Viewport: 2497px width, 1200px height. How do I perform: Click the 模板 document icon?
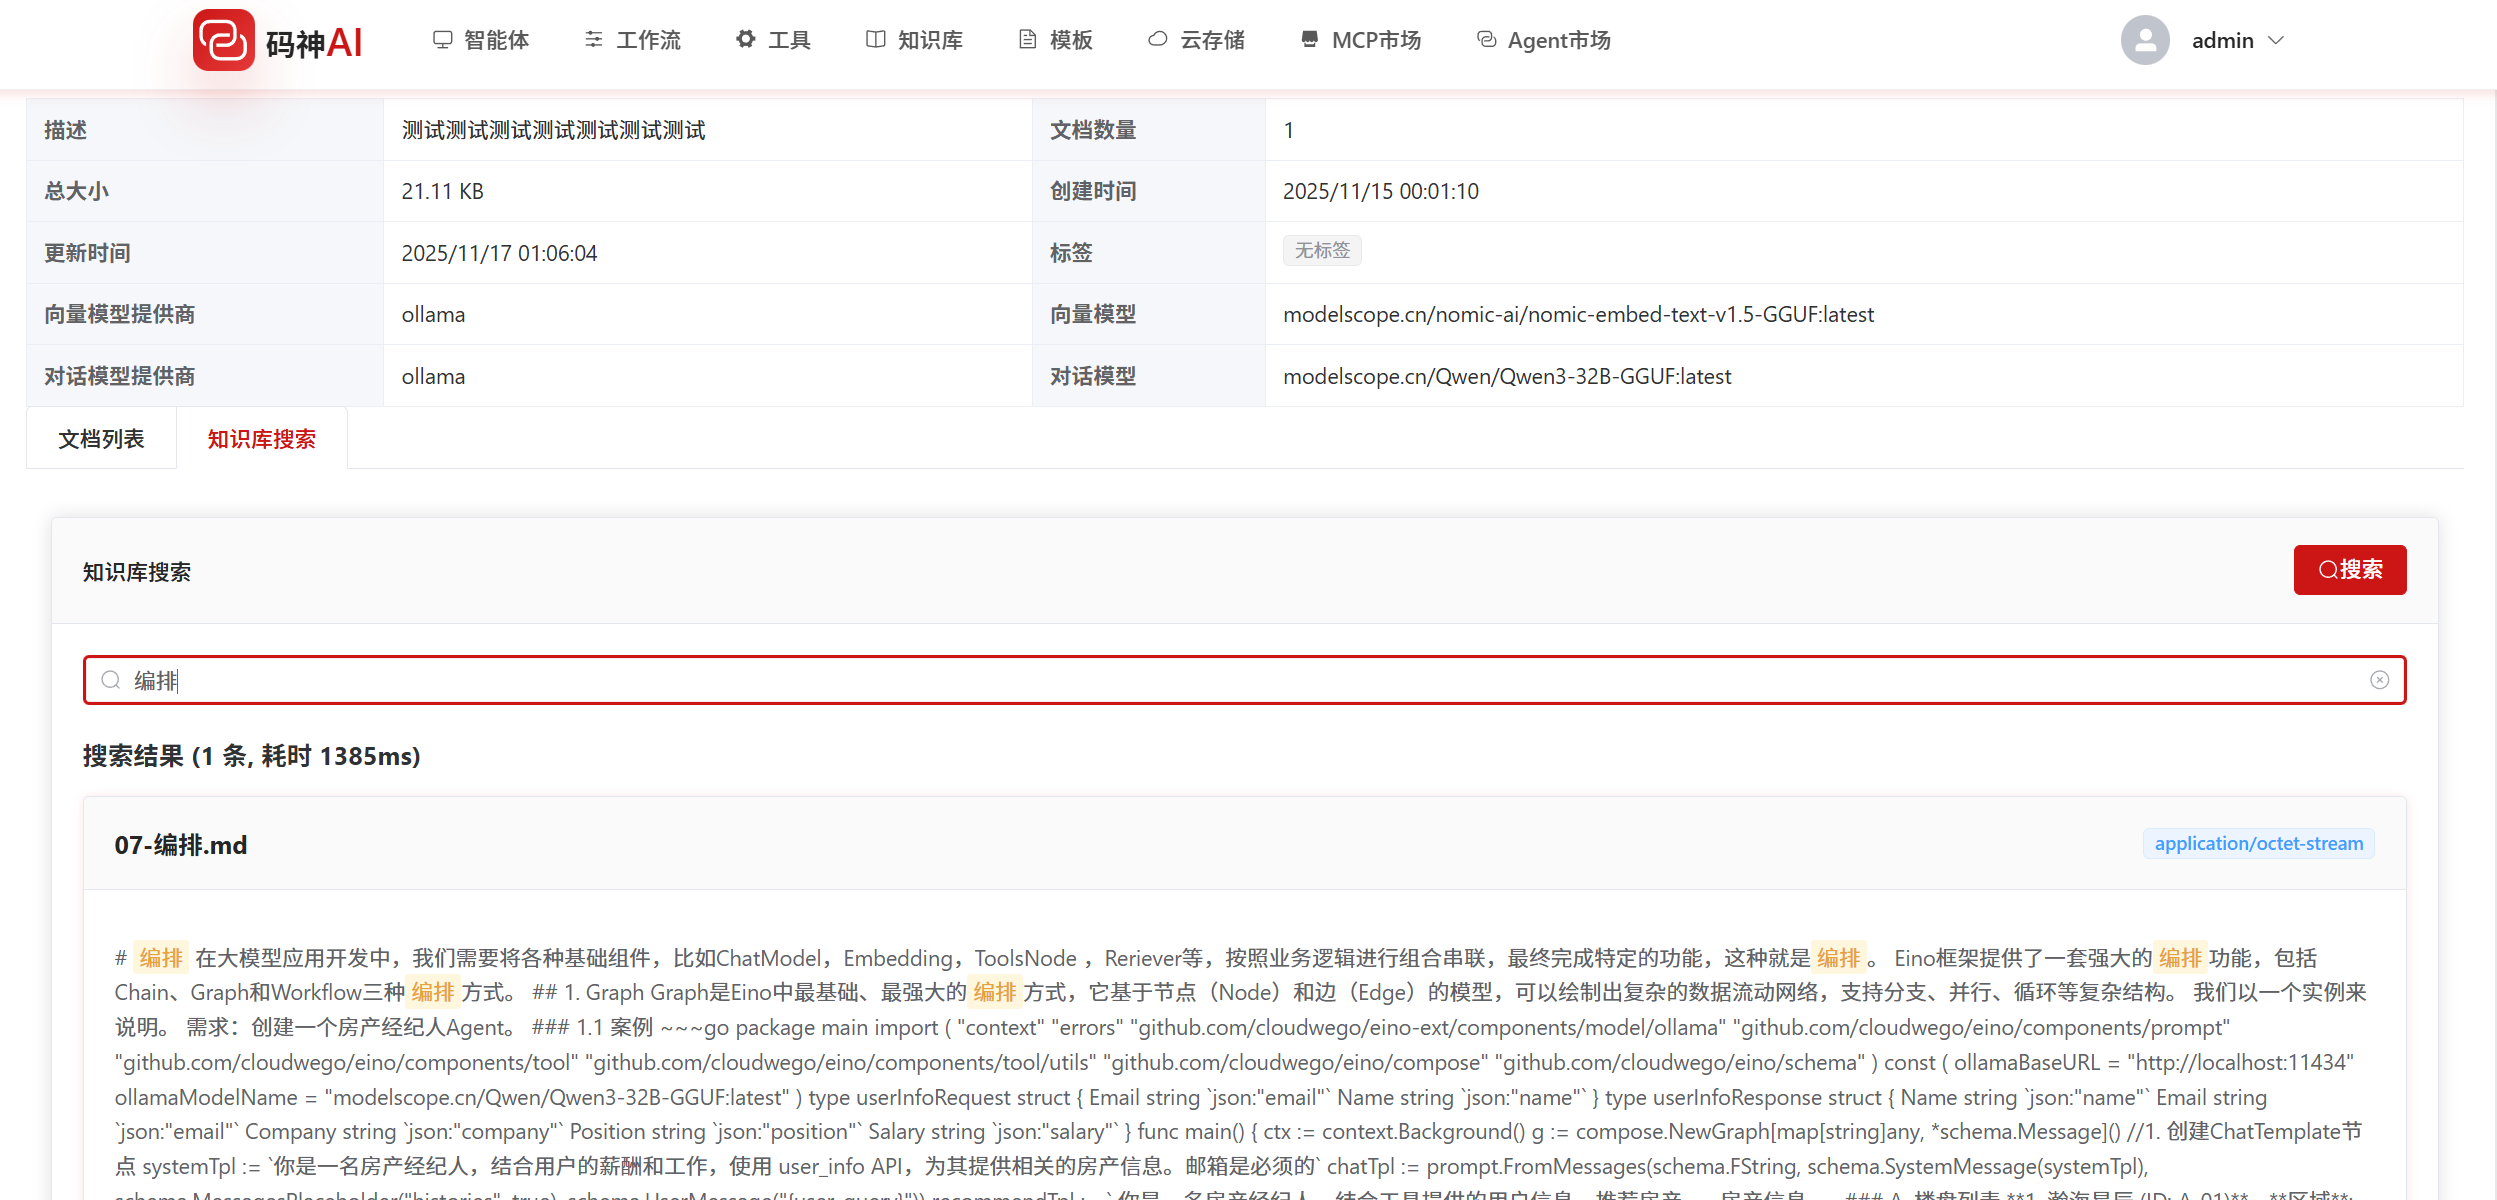click(1027, 39)
